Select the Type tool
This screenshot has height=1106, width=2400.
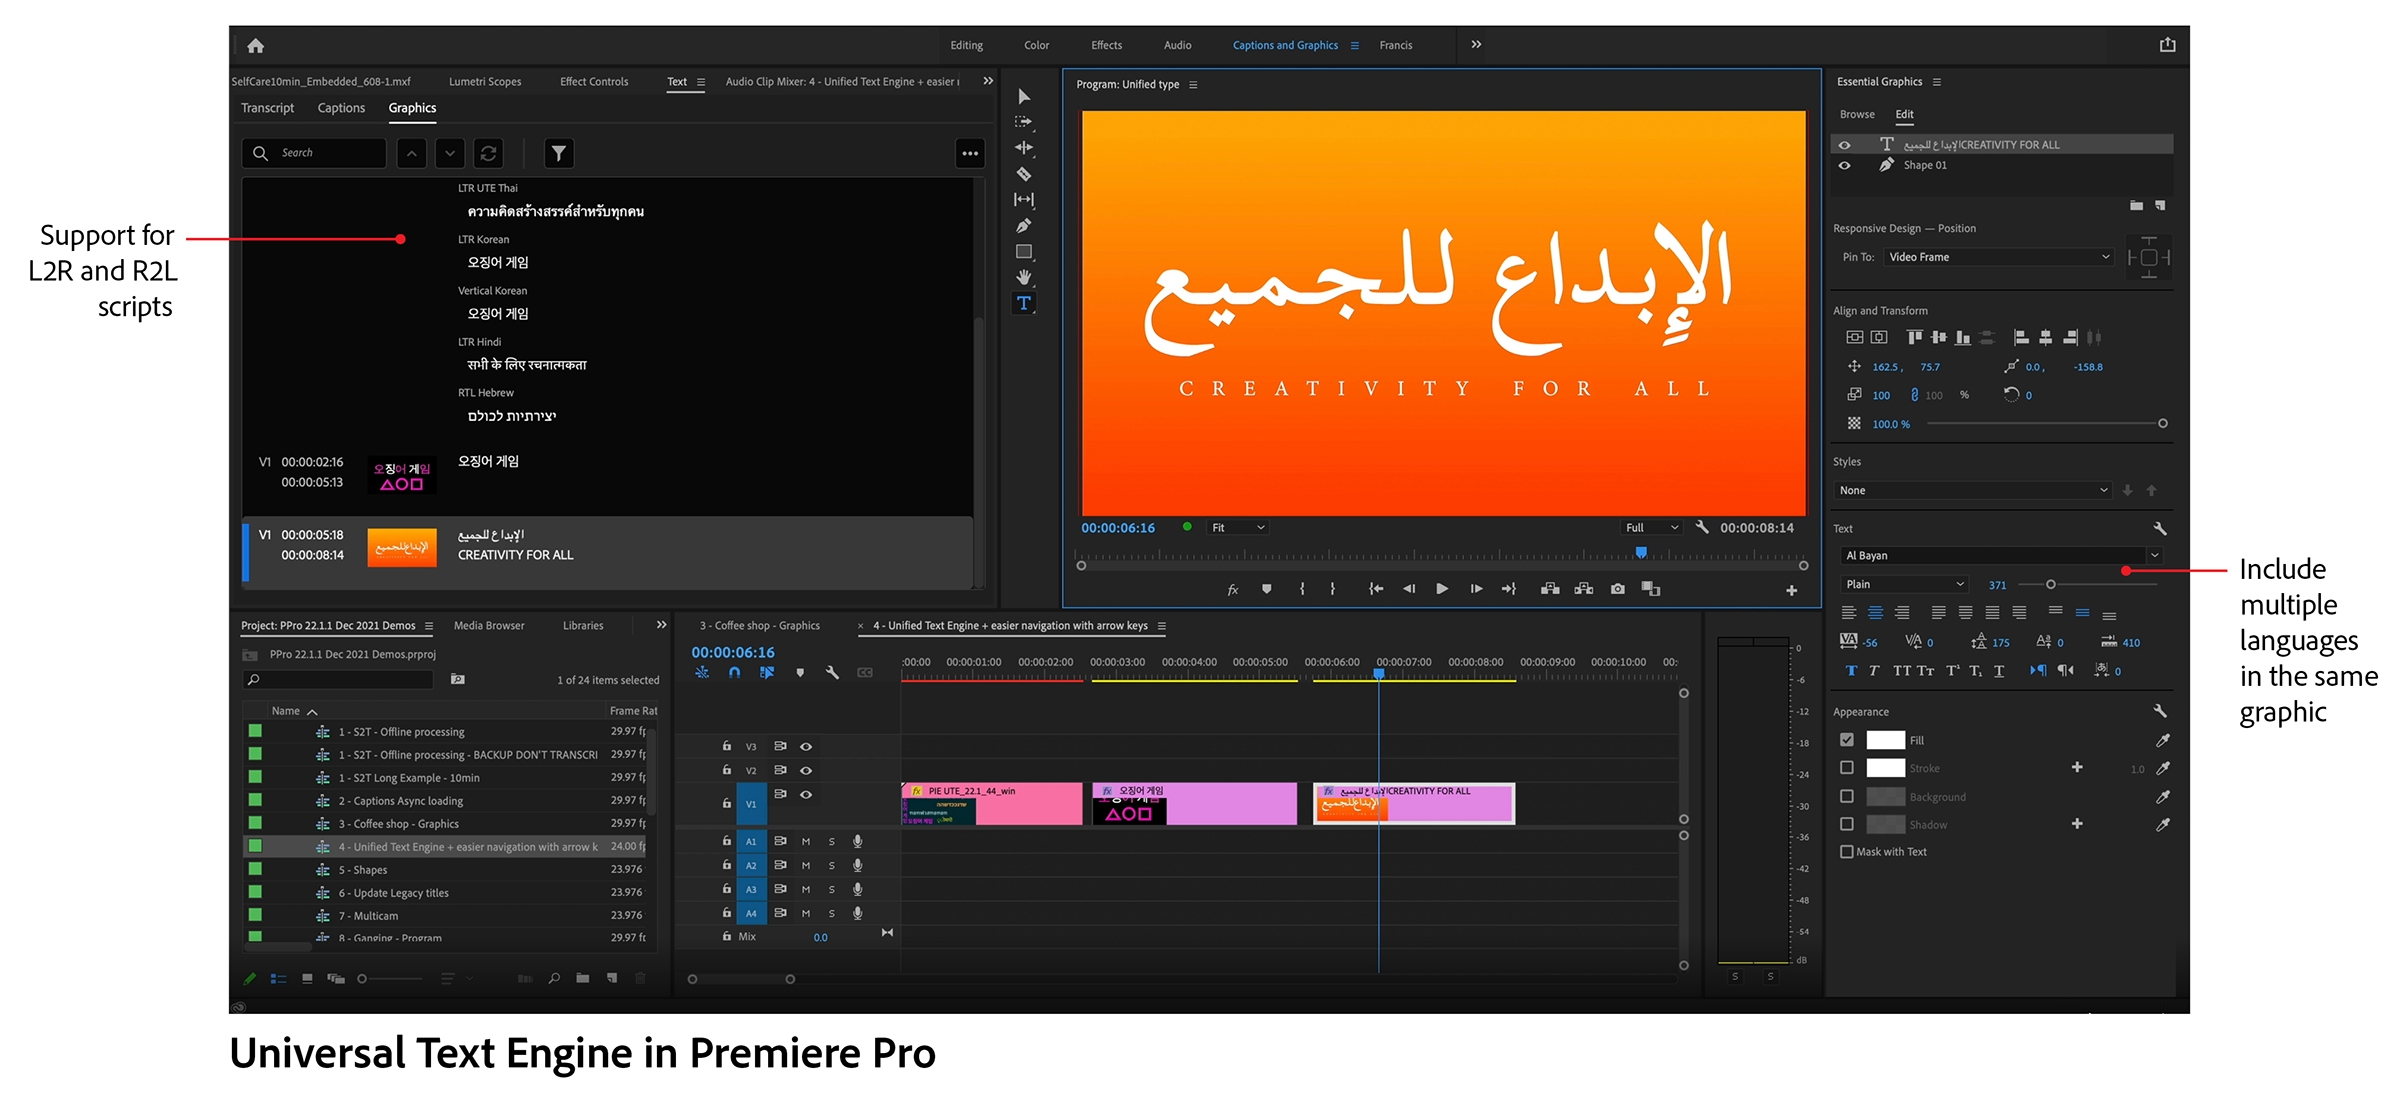pos(1023,303)
